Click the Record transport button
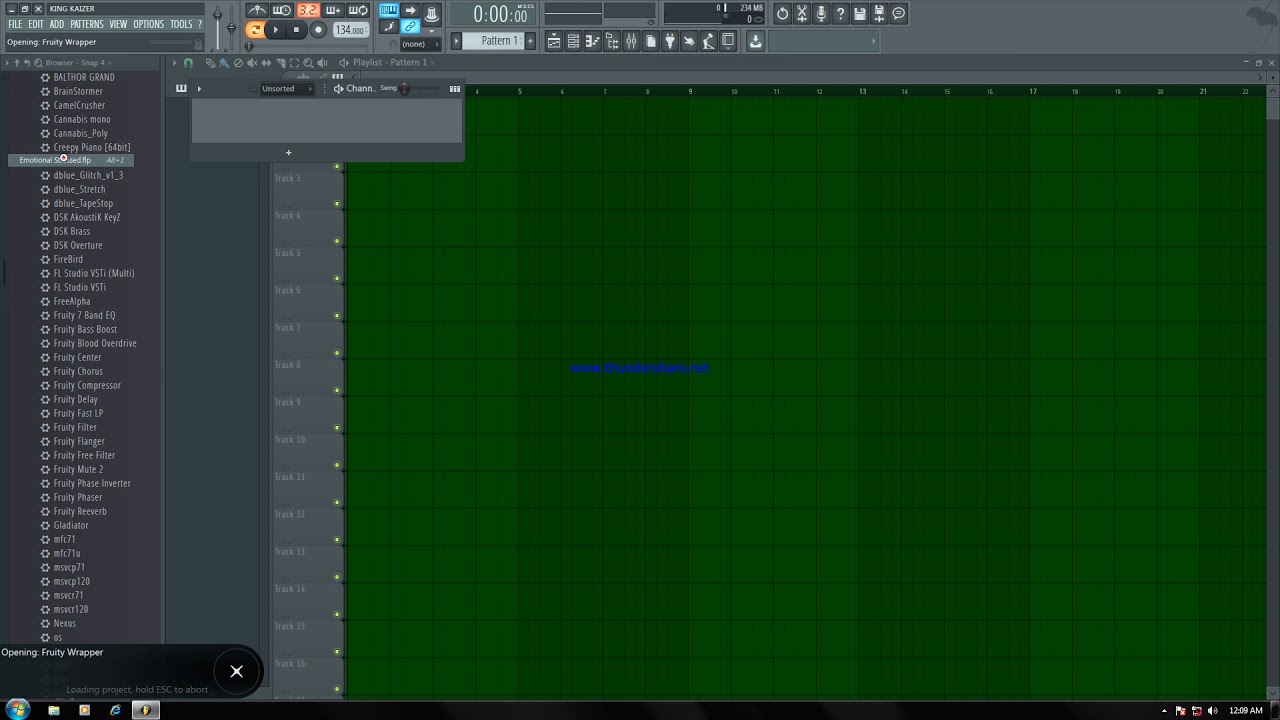This screenshot has width=1280, height=720. 318,30
